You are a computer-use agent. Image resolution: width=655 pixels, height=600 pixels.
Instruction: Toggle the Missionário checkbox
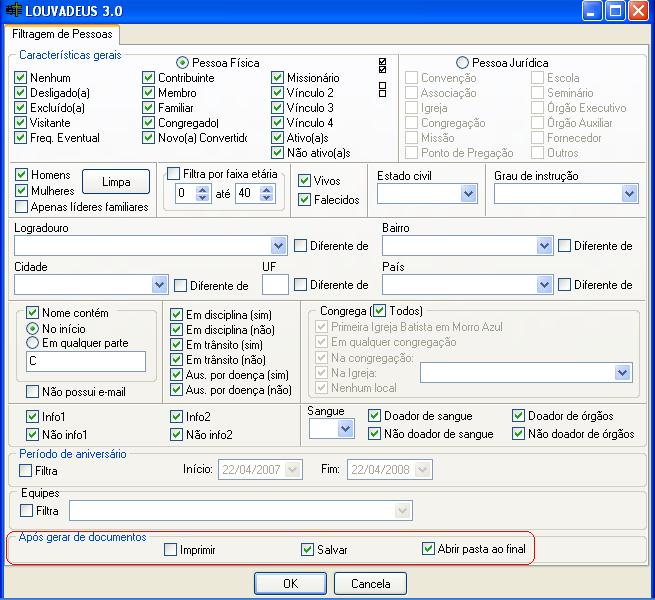[x=277, y=78]
